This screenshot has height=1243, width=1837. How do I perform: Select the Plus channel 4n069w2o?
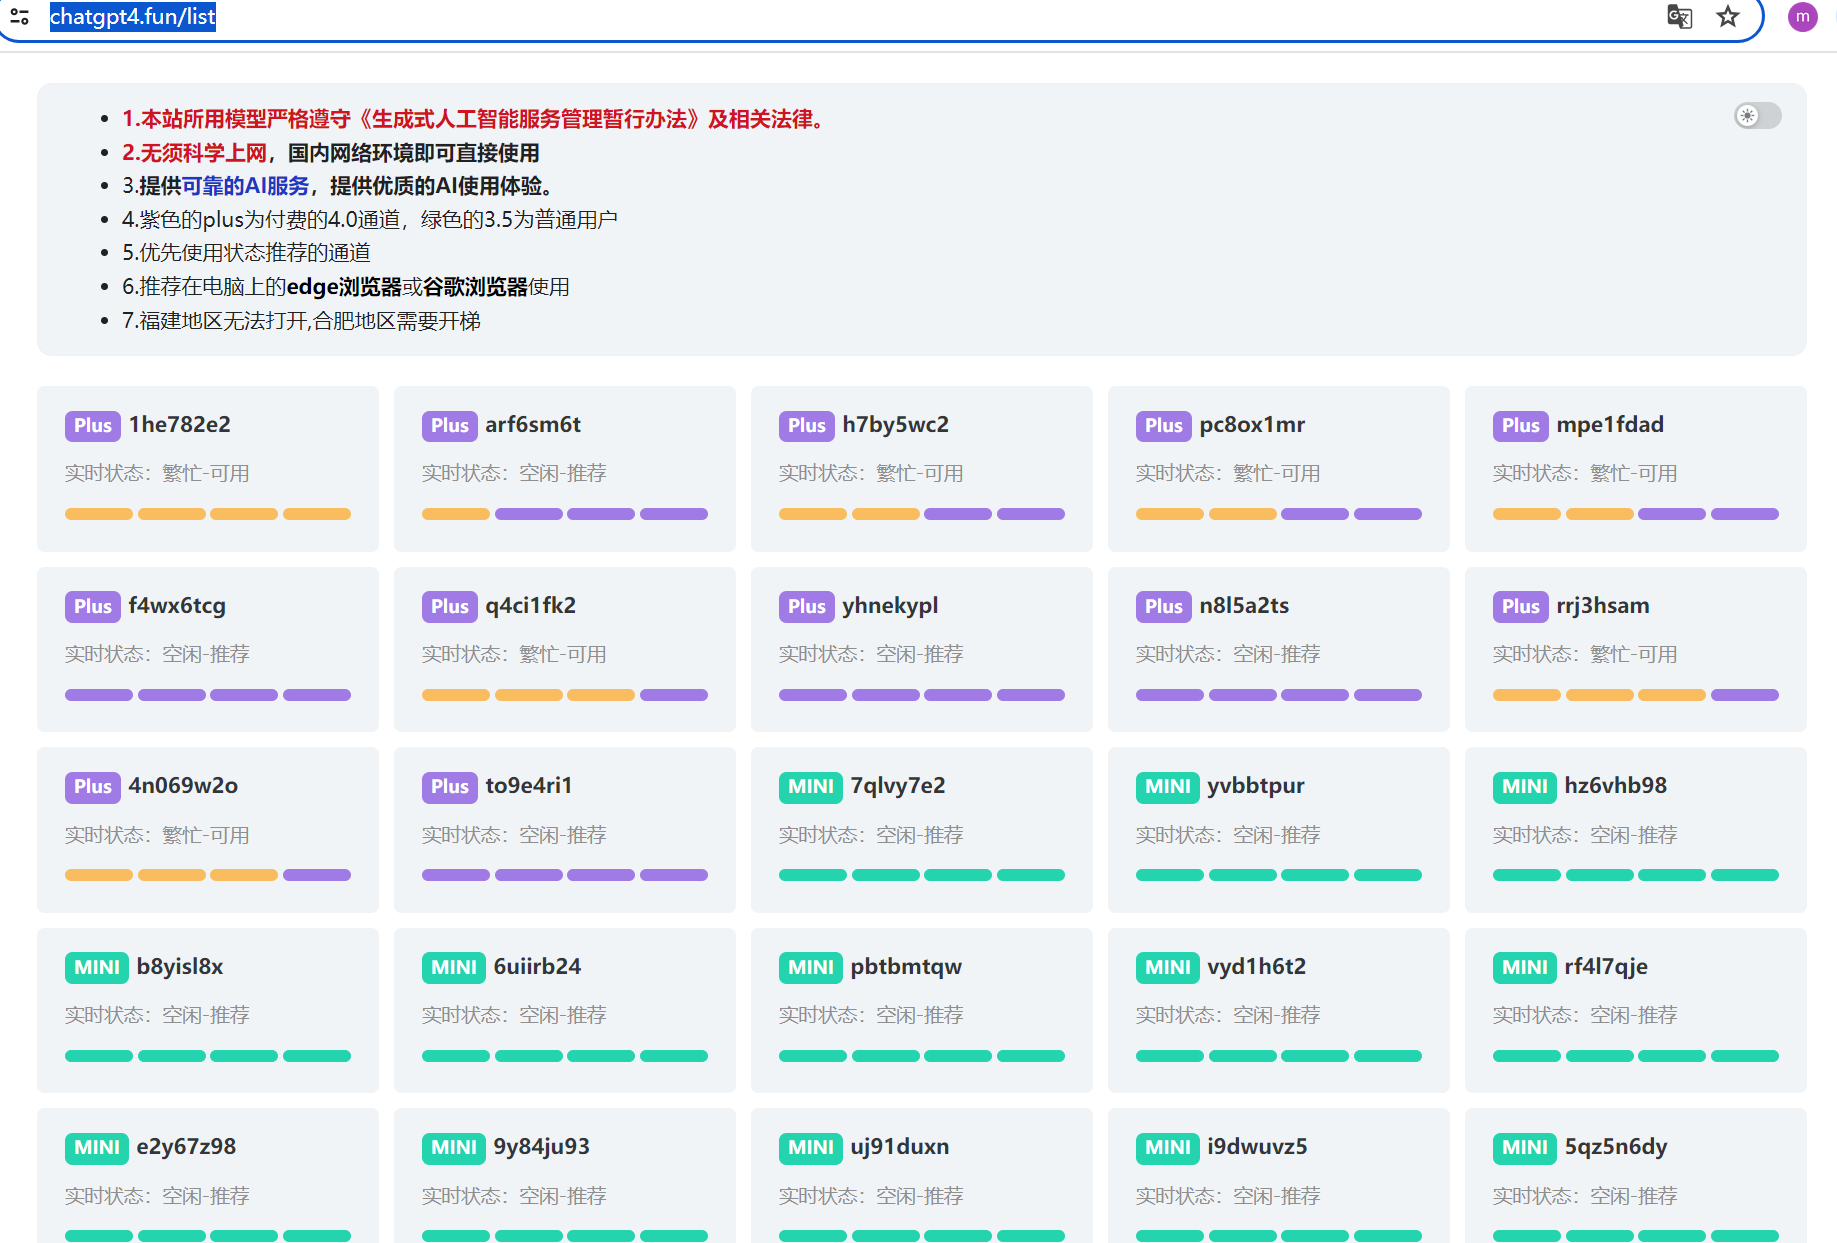click(208, 830)
